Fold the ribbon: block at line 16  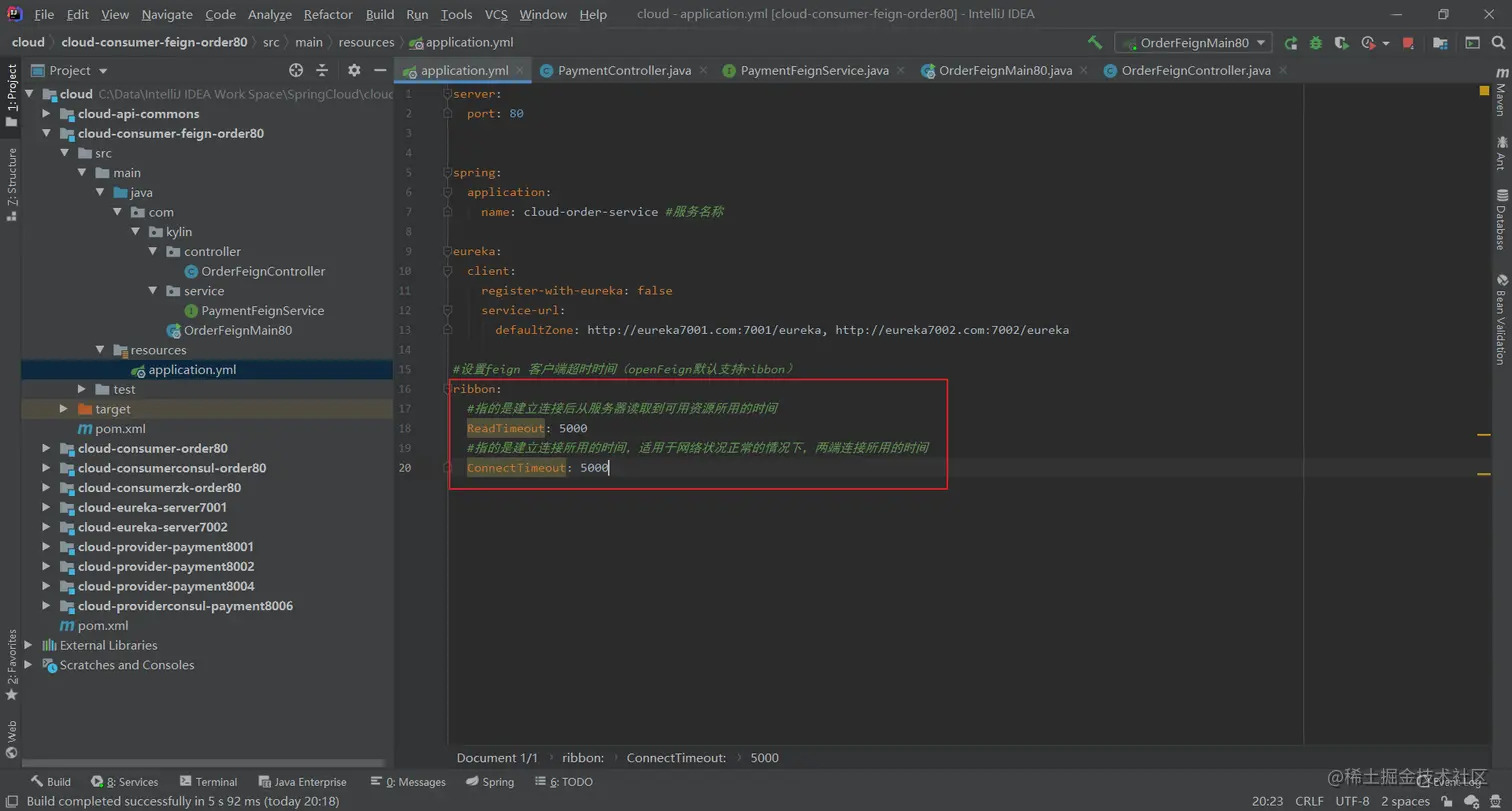[447, 389]
